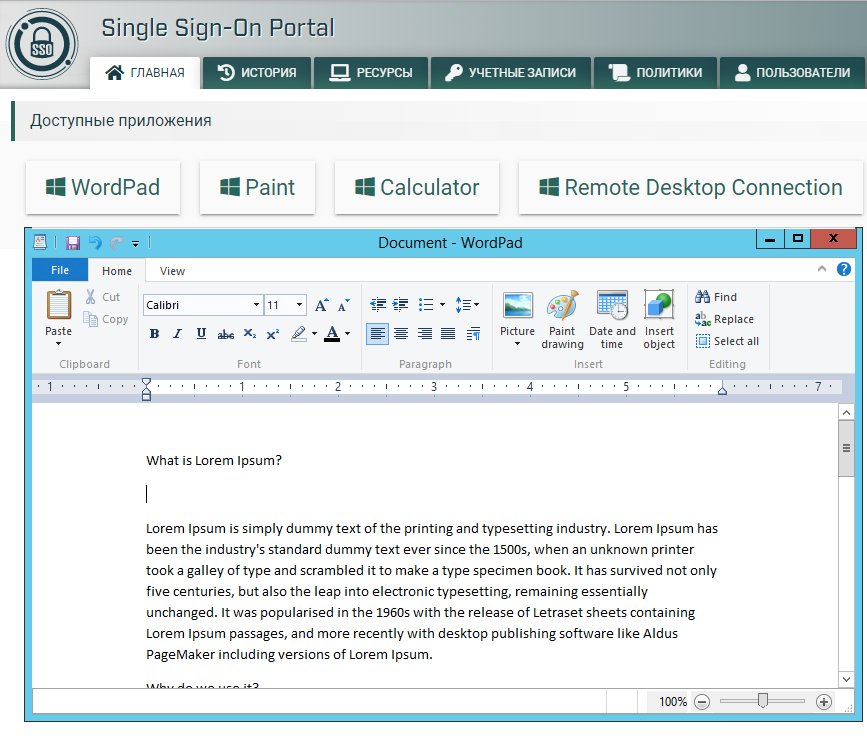Click the Save icon in quick access toolbar
The height and width of the screenshot is (748, 867).
[x=72, y=242]
